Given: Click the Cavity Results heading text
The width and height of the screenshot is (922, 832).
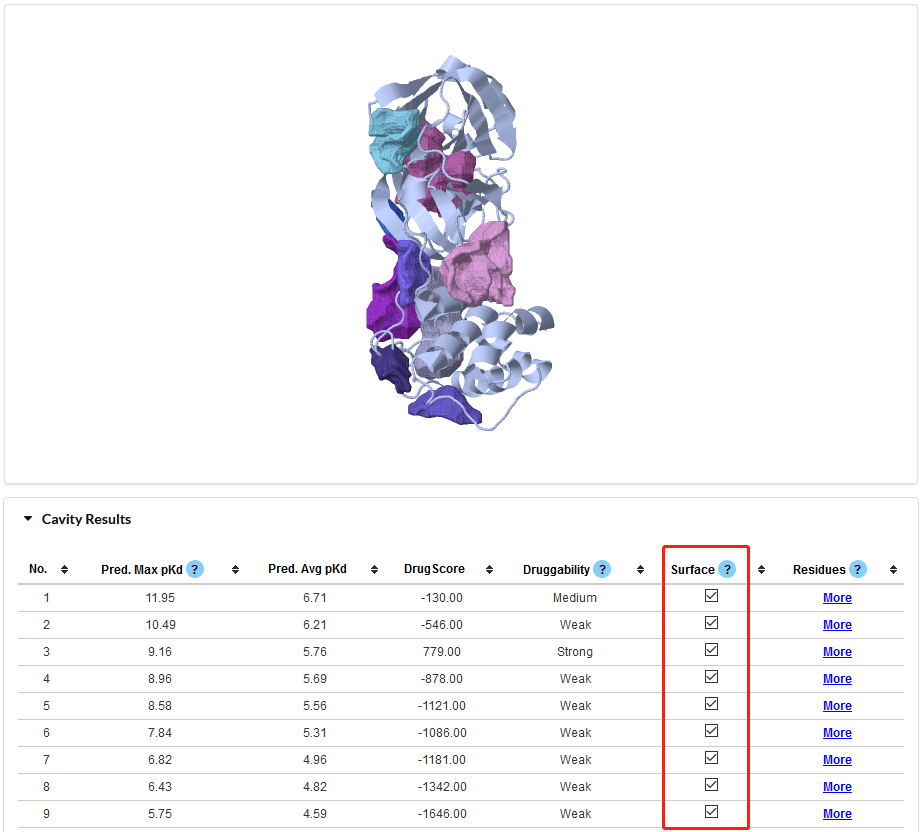Looking at the screenshot, I should pos(86,519).
